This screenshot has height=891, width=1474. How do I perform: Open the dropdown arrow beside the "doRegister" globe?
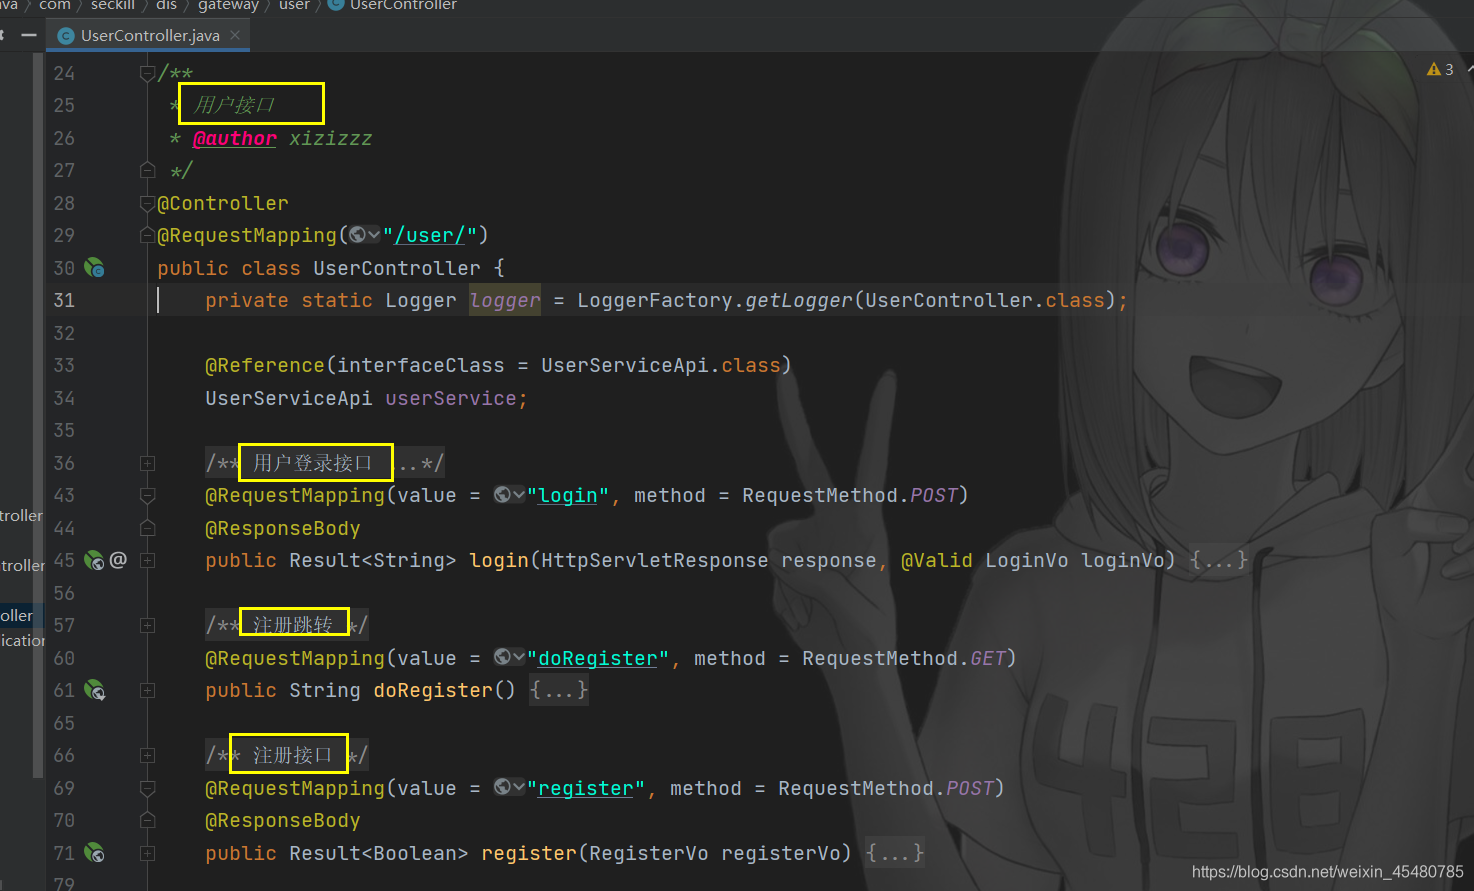pyautogui.click(x=519, y=657)
